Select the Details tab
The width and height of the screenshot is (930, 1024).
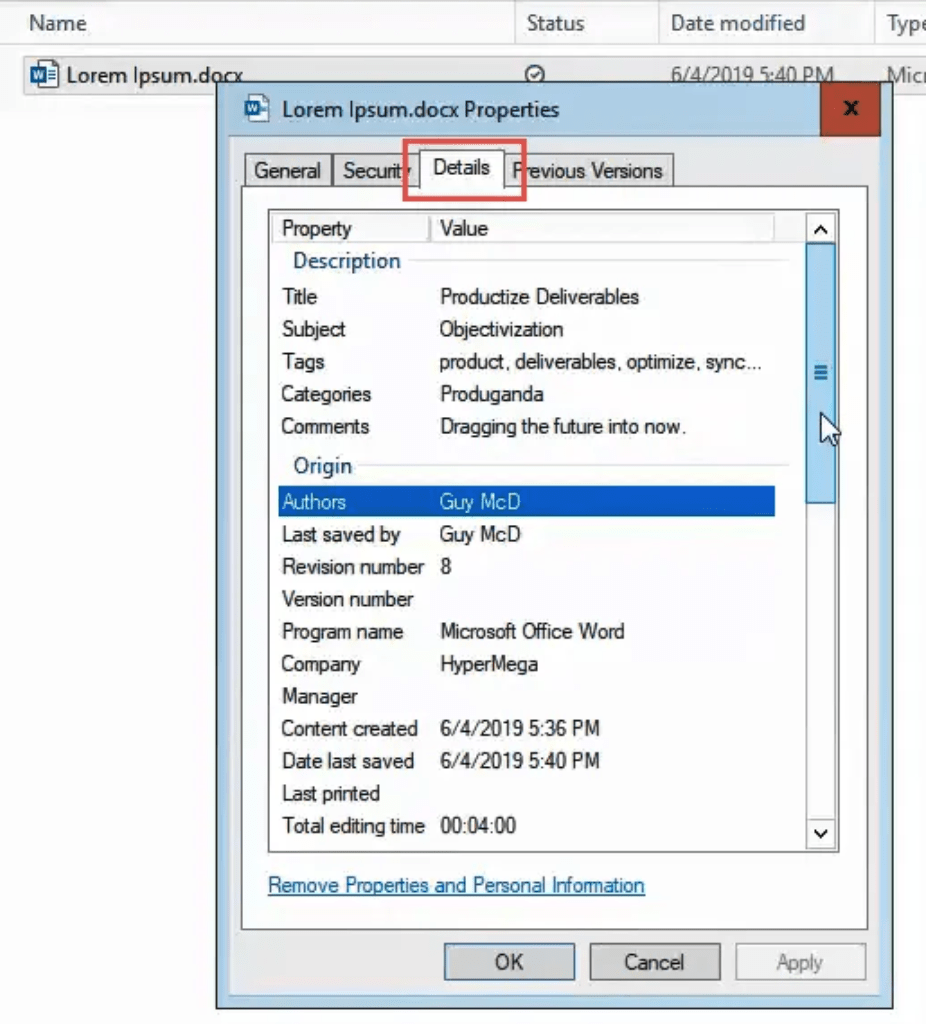click(x=462, y=168)
